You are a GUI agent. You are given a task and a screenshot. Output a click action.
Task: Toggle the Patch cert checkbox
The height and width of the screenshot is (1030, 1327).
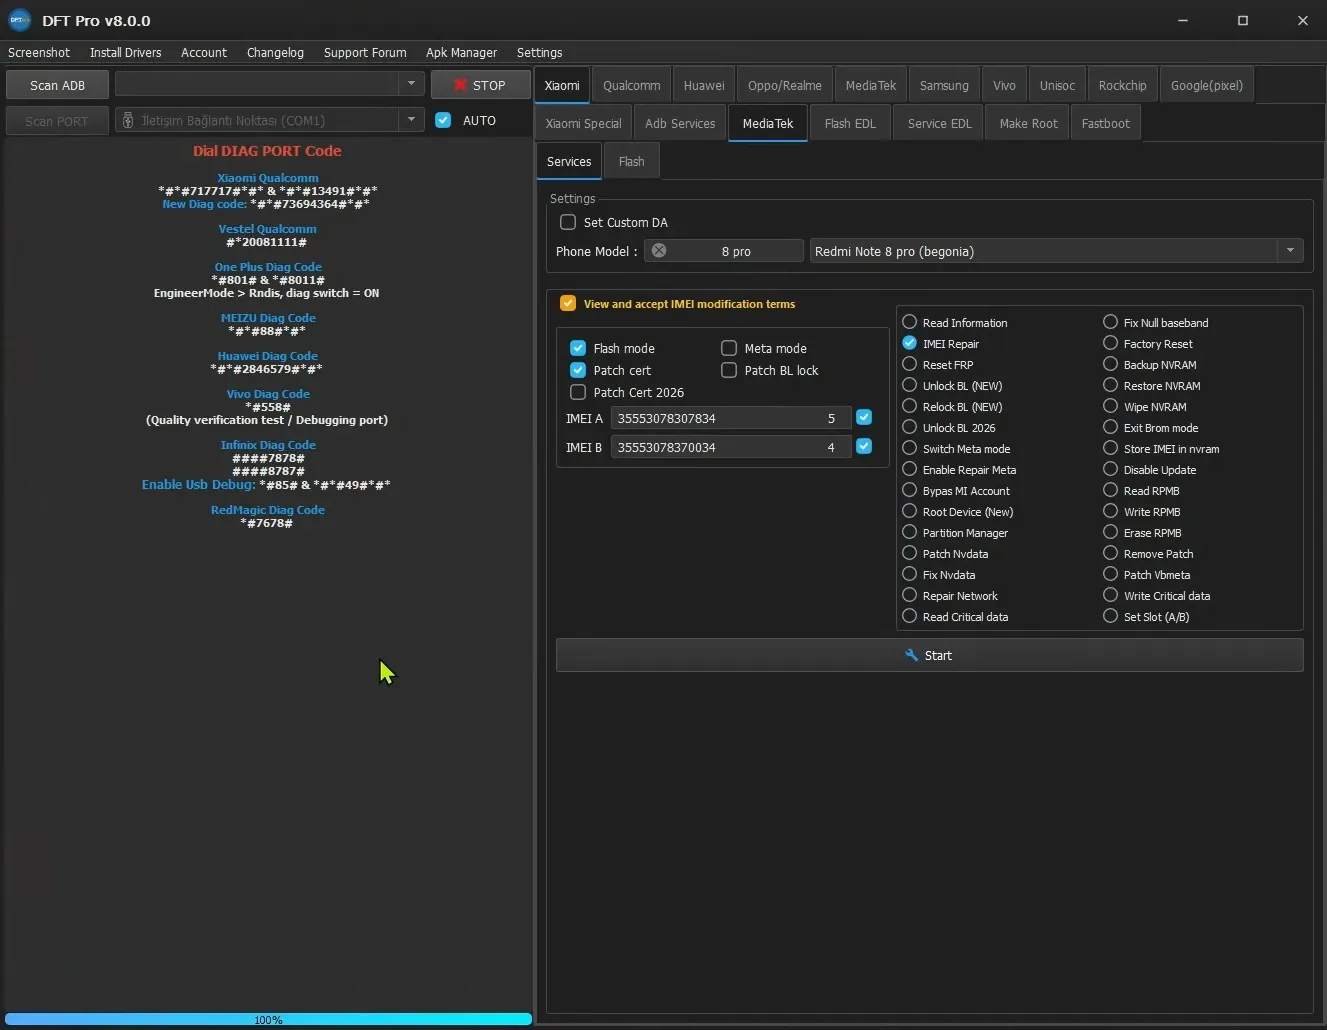578,370
